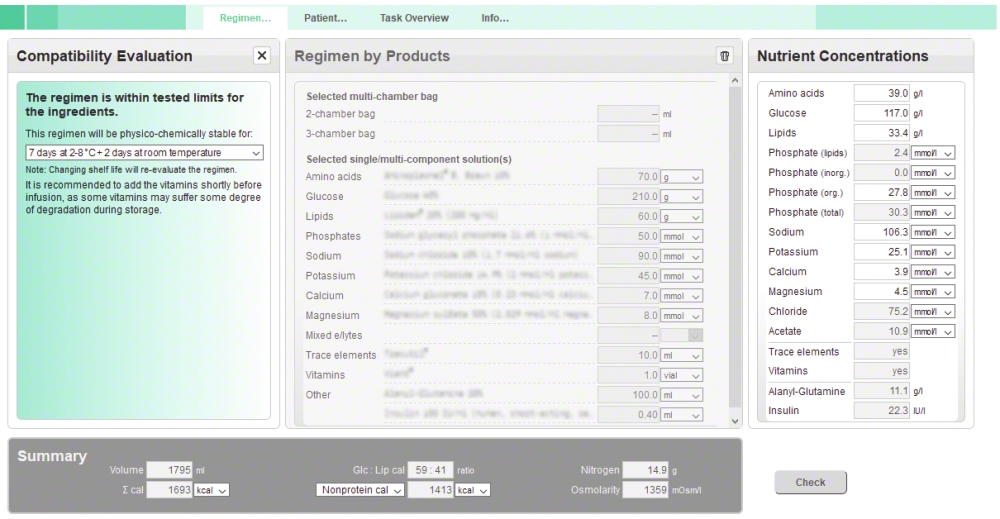Click Potassium concentration field 25.1
Image resolution: width=1000 pixels, height=519 pixels.
pyautogui.click(x=881, y=252)
